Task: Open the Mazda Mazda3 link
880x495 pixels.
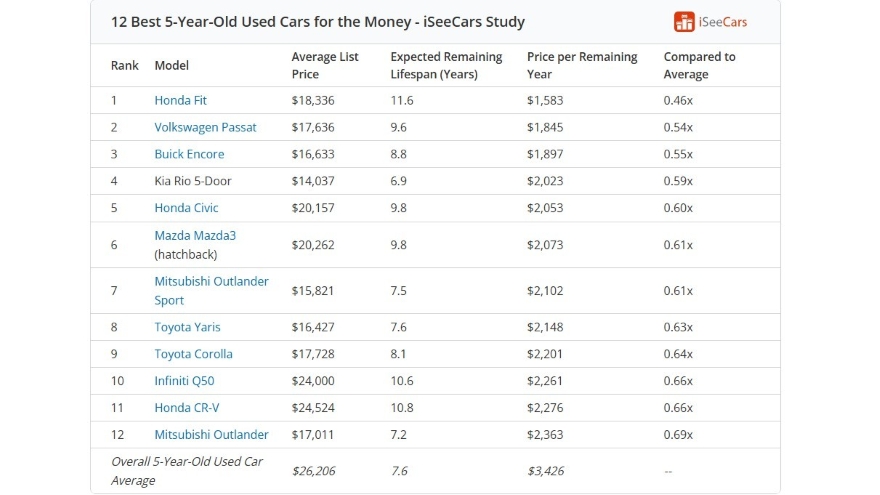Action: (x=195, y=236)
